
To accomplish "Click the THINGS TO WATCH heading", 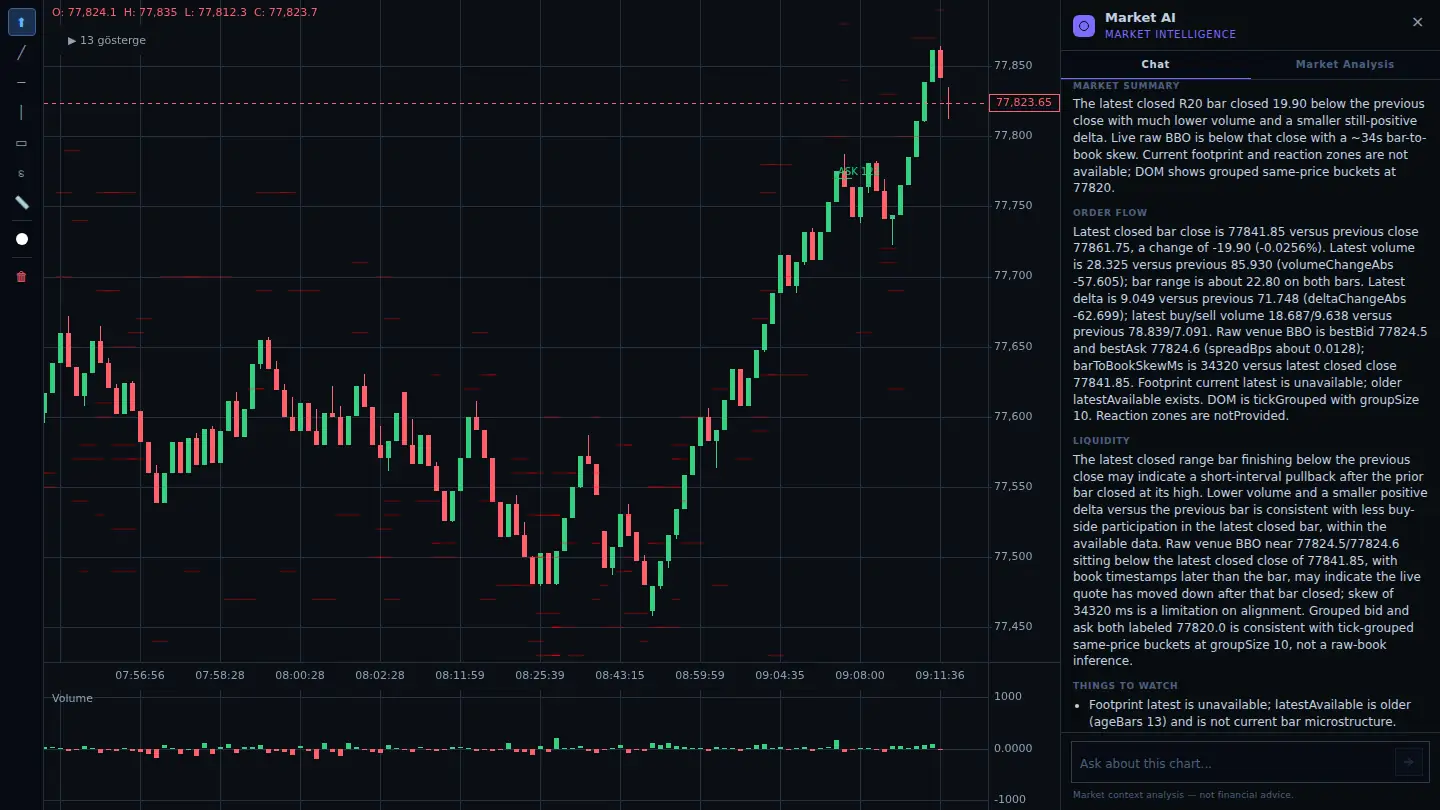I will coord(1125,686).
